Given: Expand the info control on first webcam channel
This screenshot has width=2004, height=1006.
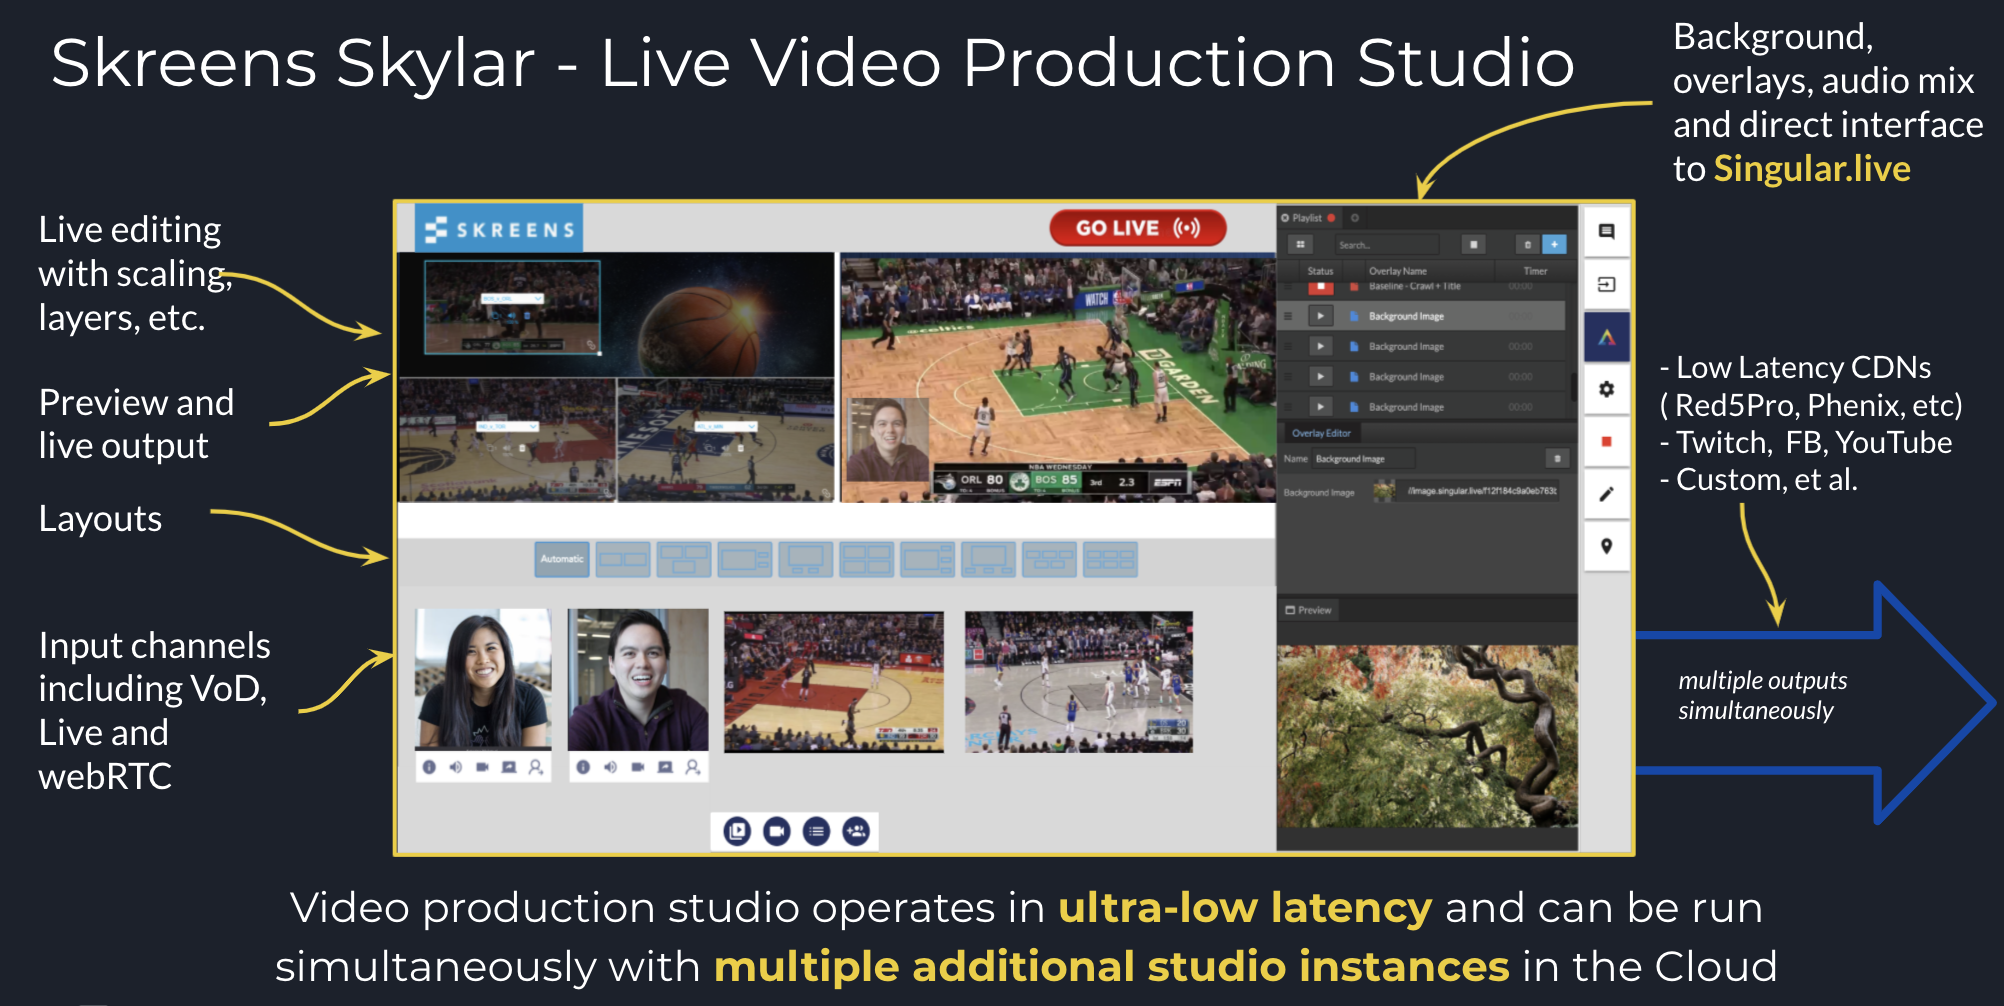Looking at the screenshot, I should [x=428, y=768].
